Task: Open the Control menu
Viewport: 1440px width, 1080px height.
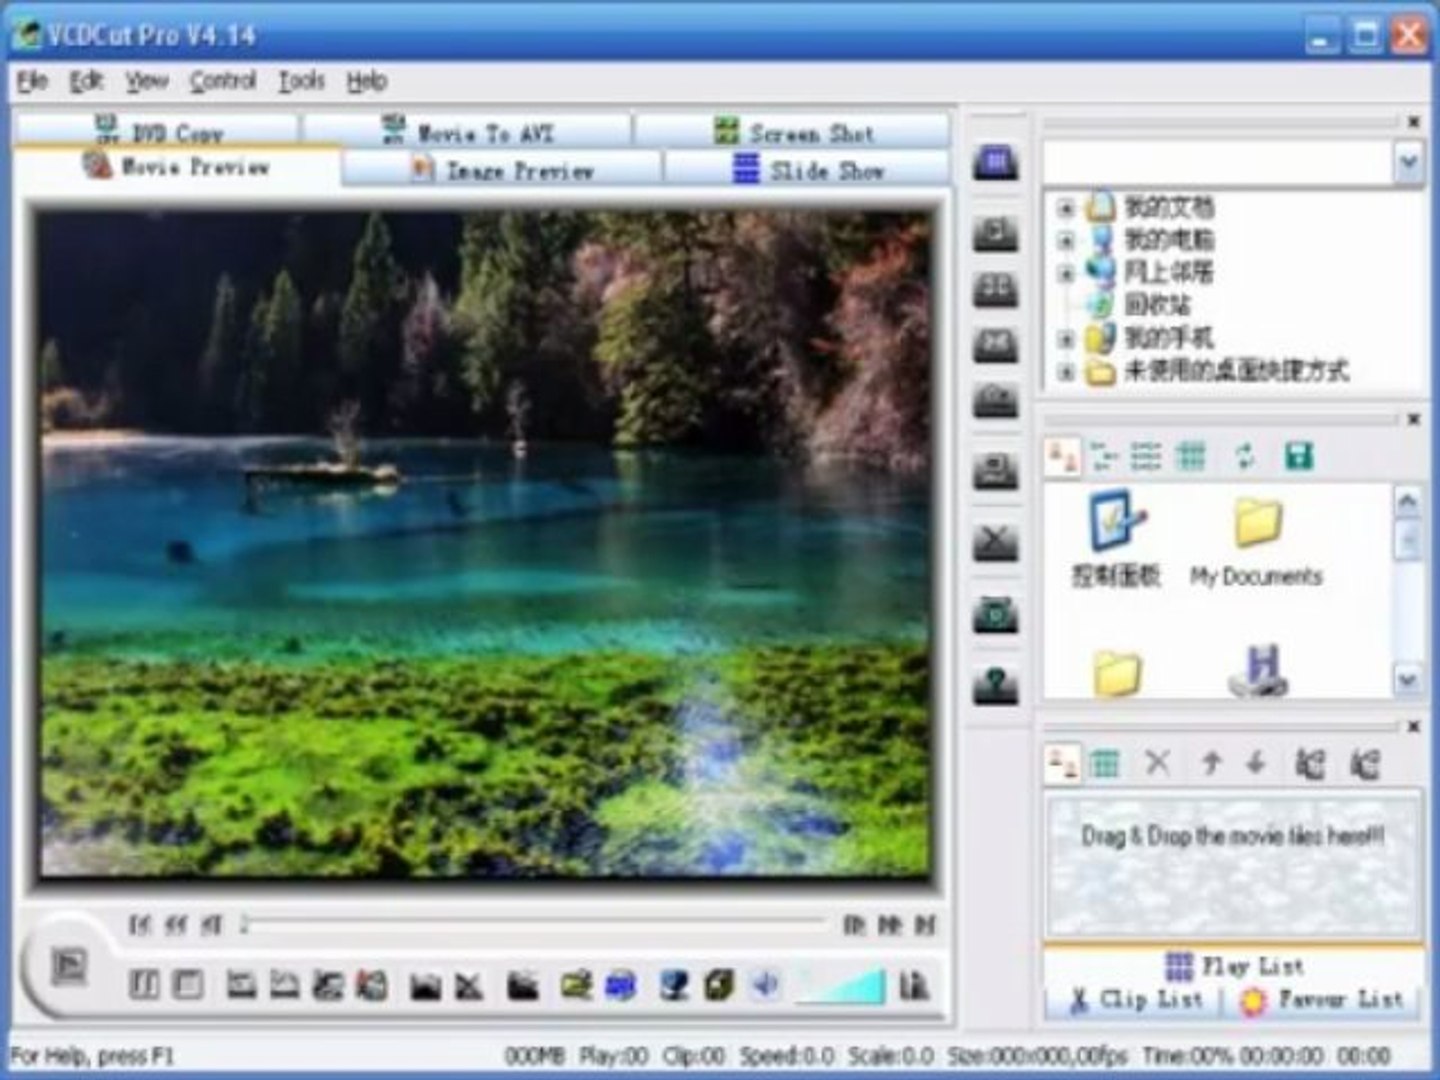Action: point(223,81)
